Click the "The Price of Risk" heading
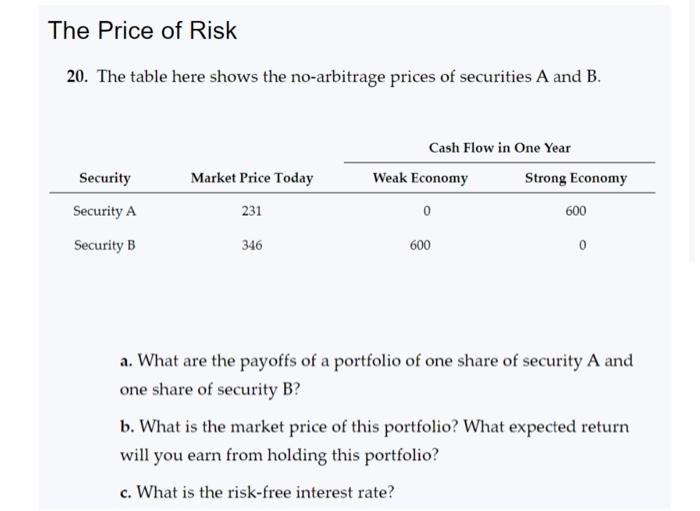The height and width of the screenshot is (511, 700). [143, 31]
